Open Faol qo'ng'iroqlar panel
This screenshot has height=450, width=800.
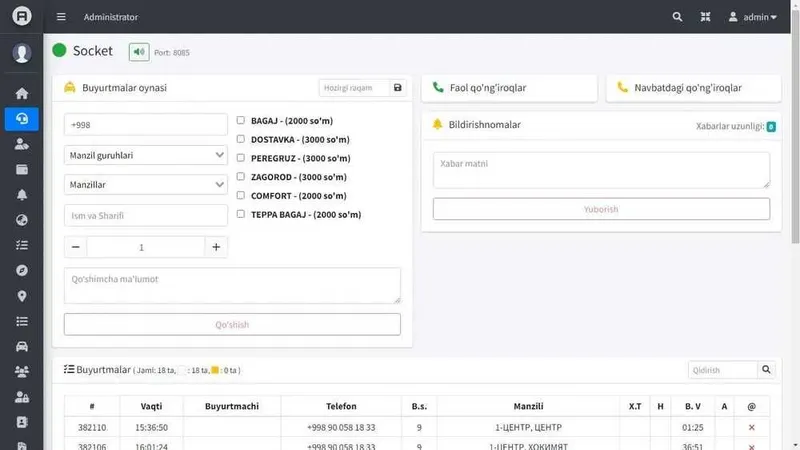tap(509, 88)
